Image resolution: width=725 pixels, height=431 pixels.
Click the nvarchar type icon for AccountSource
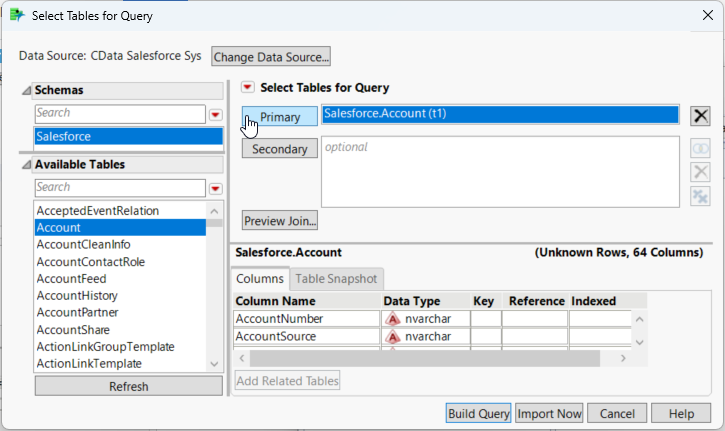click(x=393, y=337)
